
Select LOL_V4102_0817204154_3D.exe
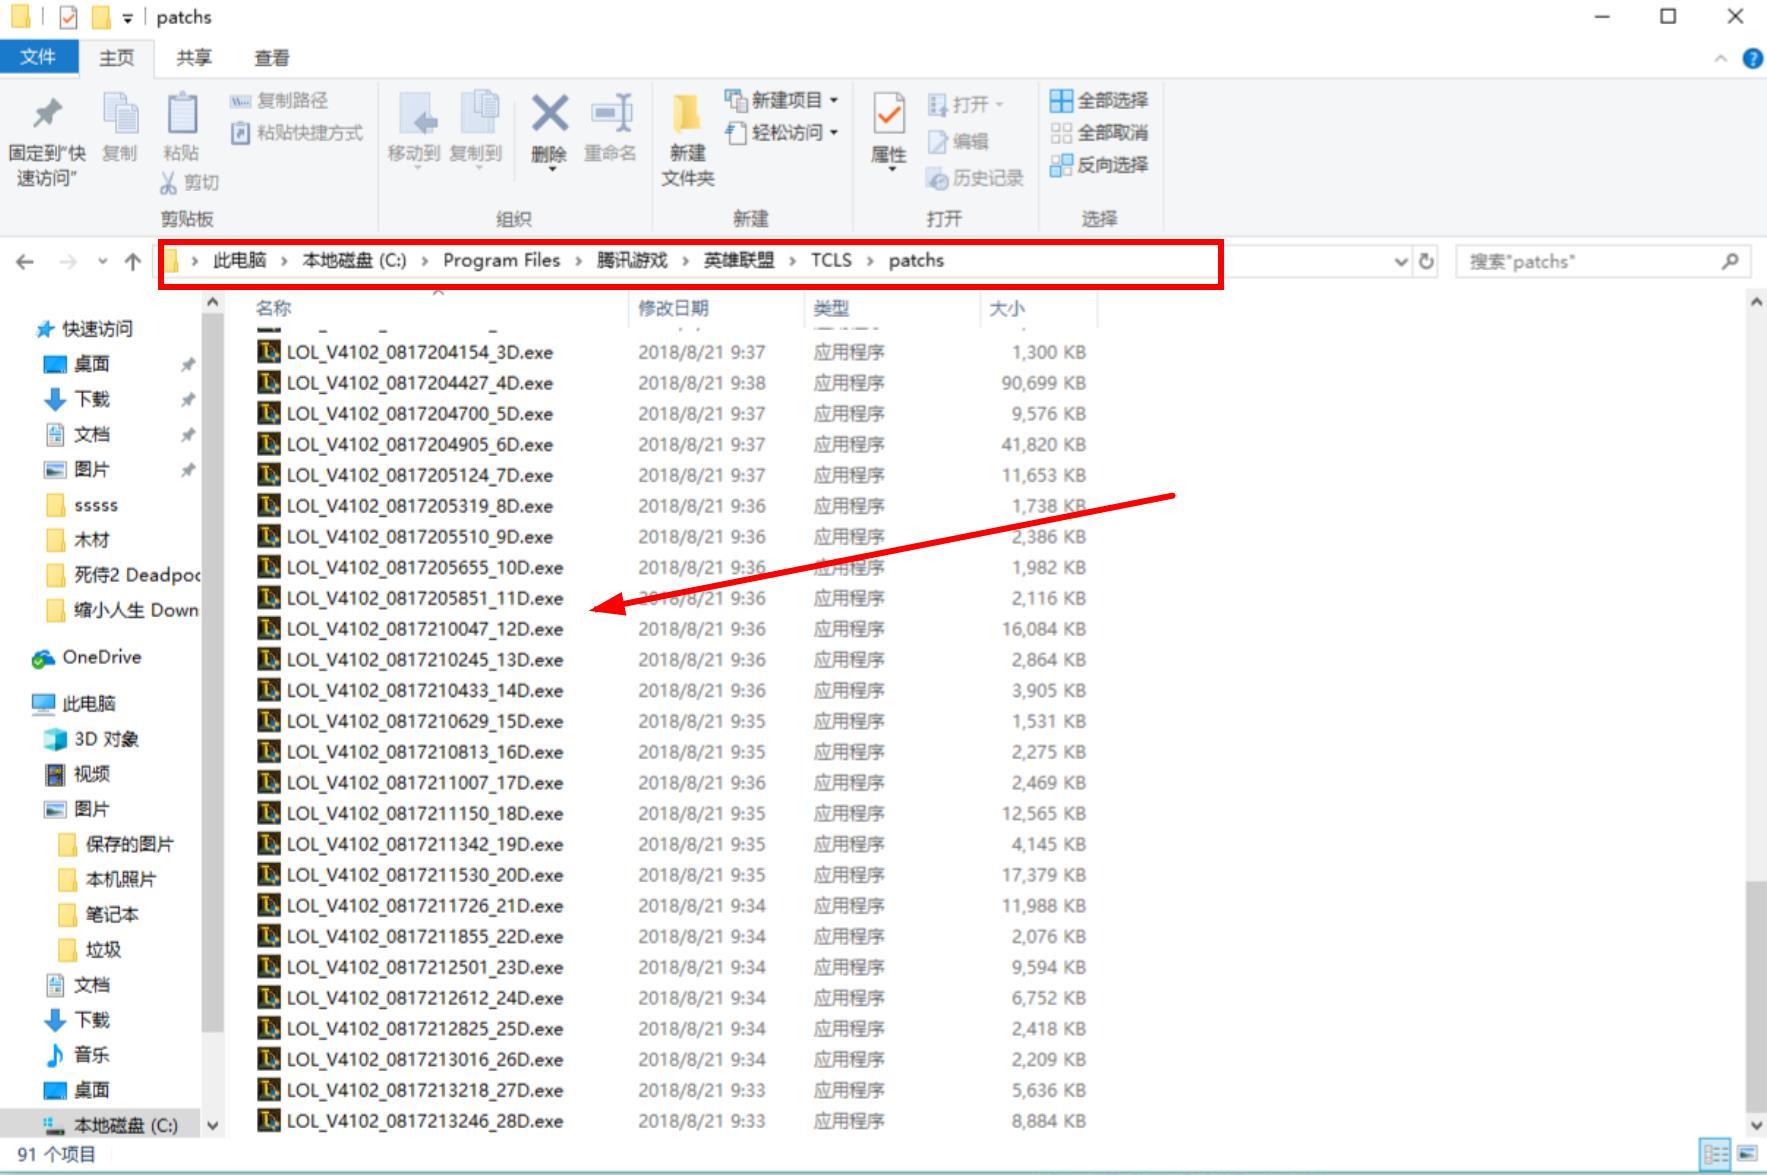[419, 352]
